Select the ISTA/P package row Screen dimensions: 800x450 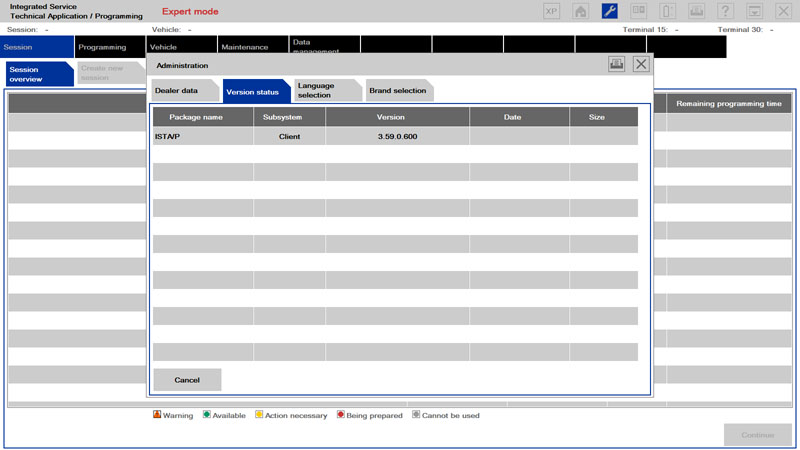395,136
